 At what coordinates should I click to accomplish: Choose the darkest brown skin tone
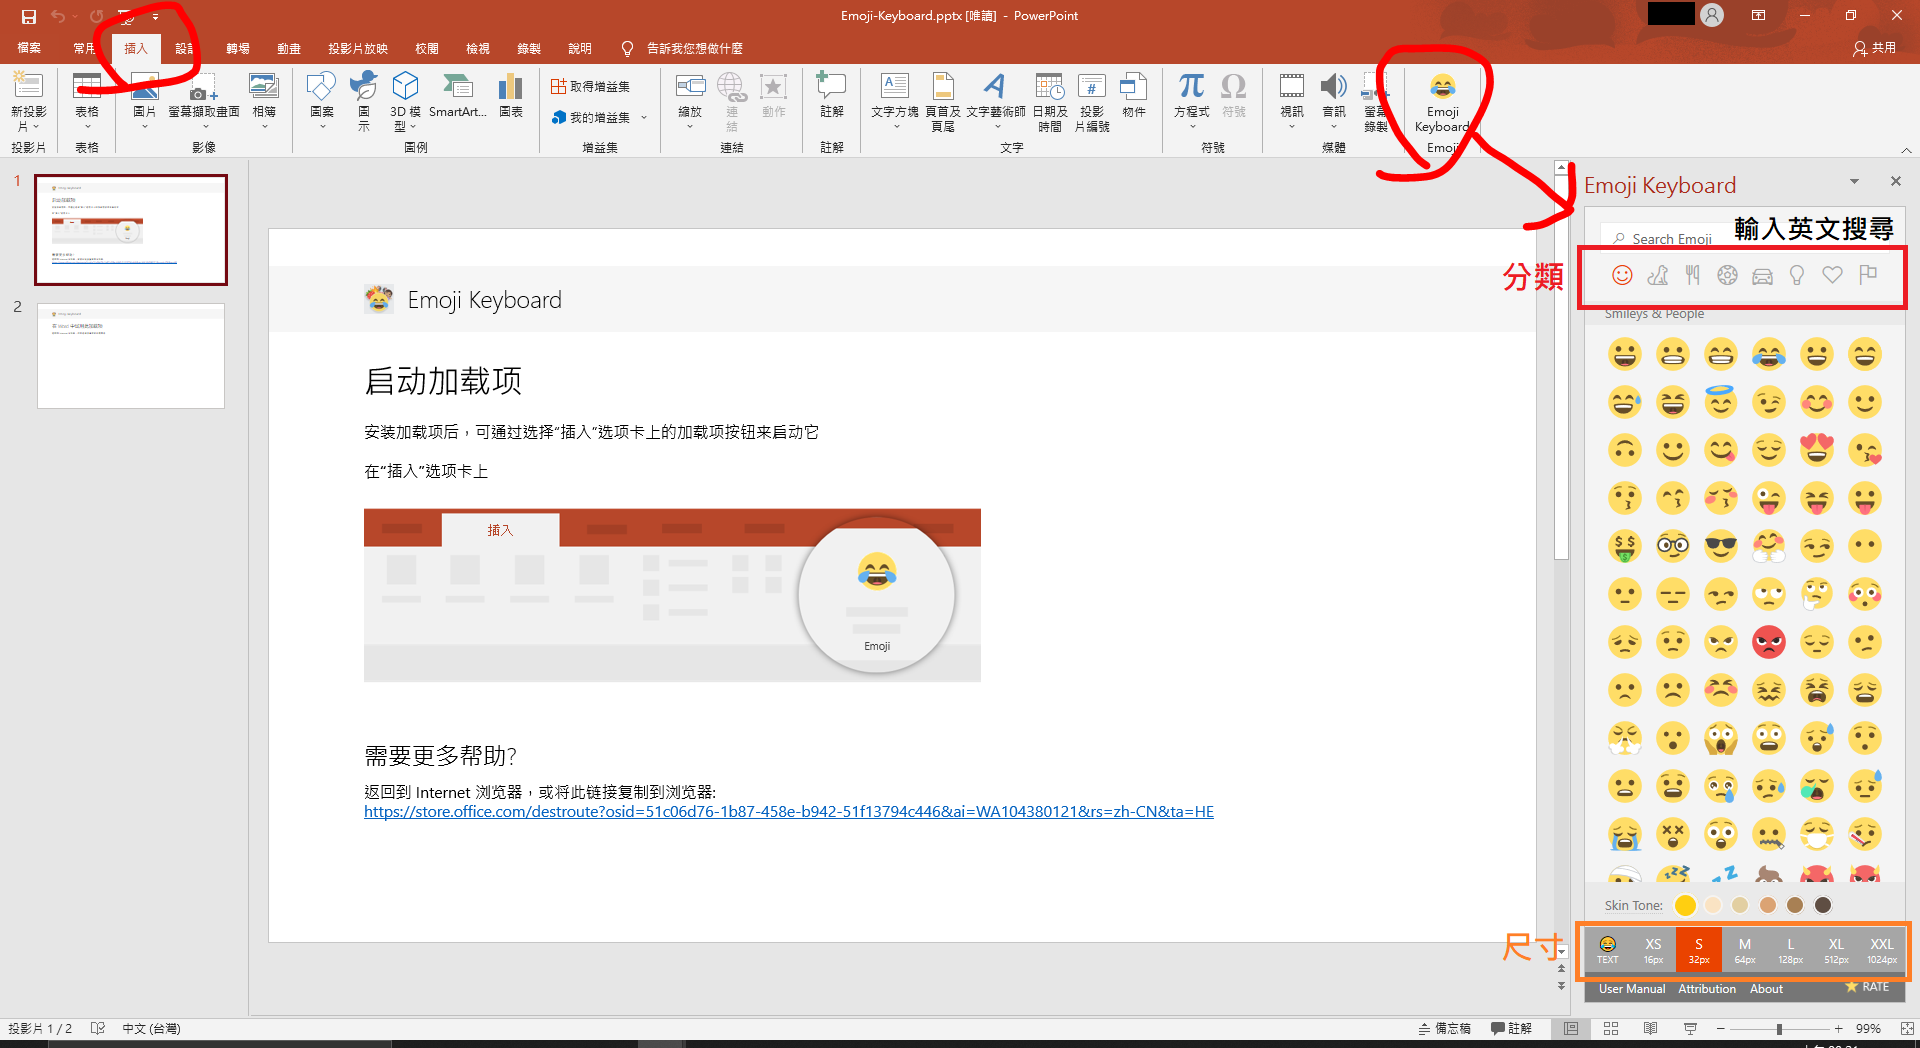point(1823,905)
